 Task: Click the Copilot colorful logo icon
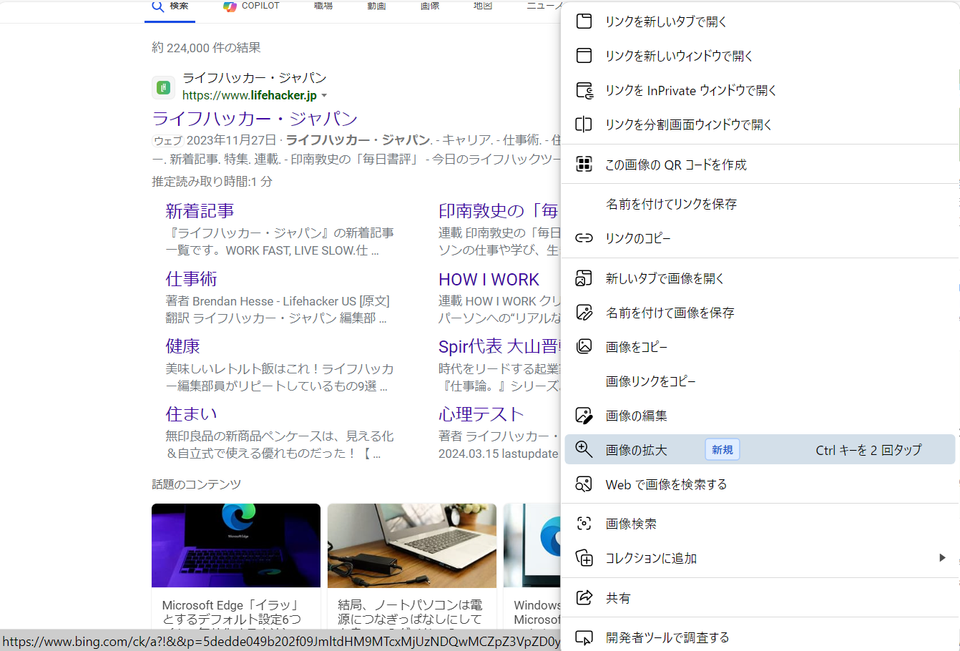230,6
